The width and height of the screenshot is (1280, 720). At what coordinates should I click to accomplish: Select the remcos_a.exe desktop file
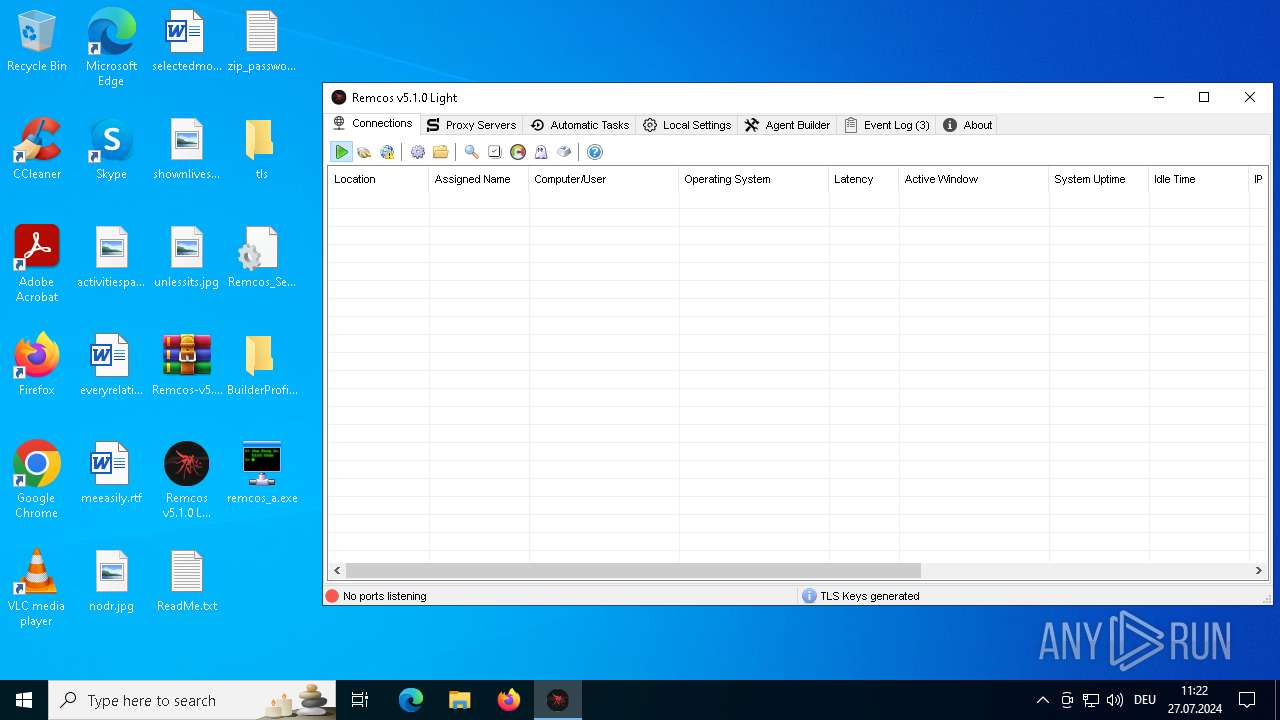262,473
